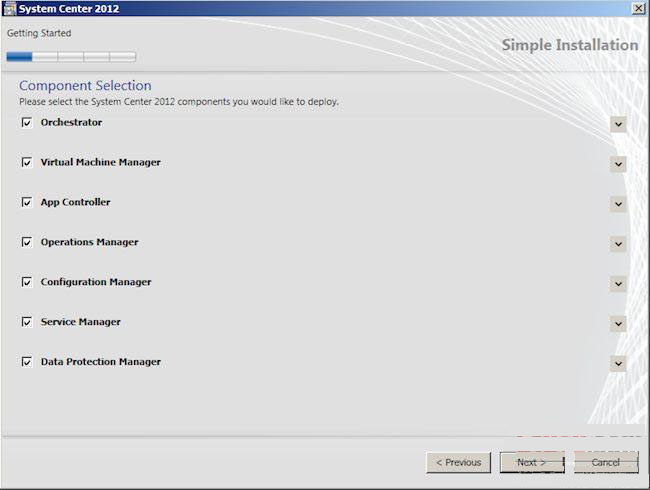
Task: Cancel the installation wizard
Action: [606, 463]
